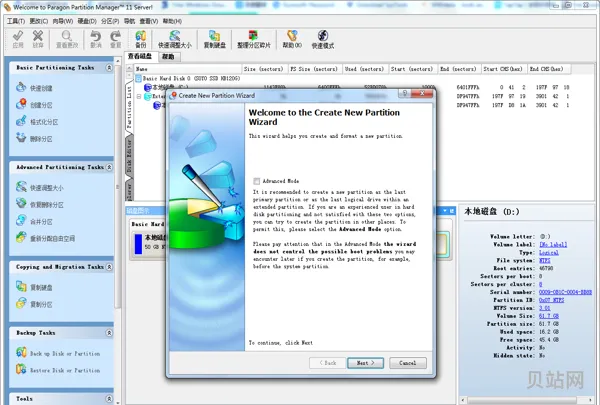Image resolution: width=600 pixels, height=405 pixels.
Task: Click the 查看更改 magnifier toolbar icon
Action: [67, 39]
